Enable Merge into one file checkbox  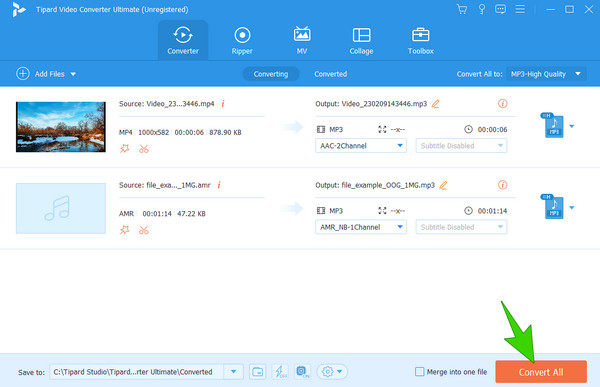420,372
